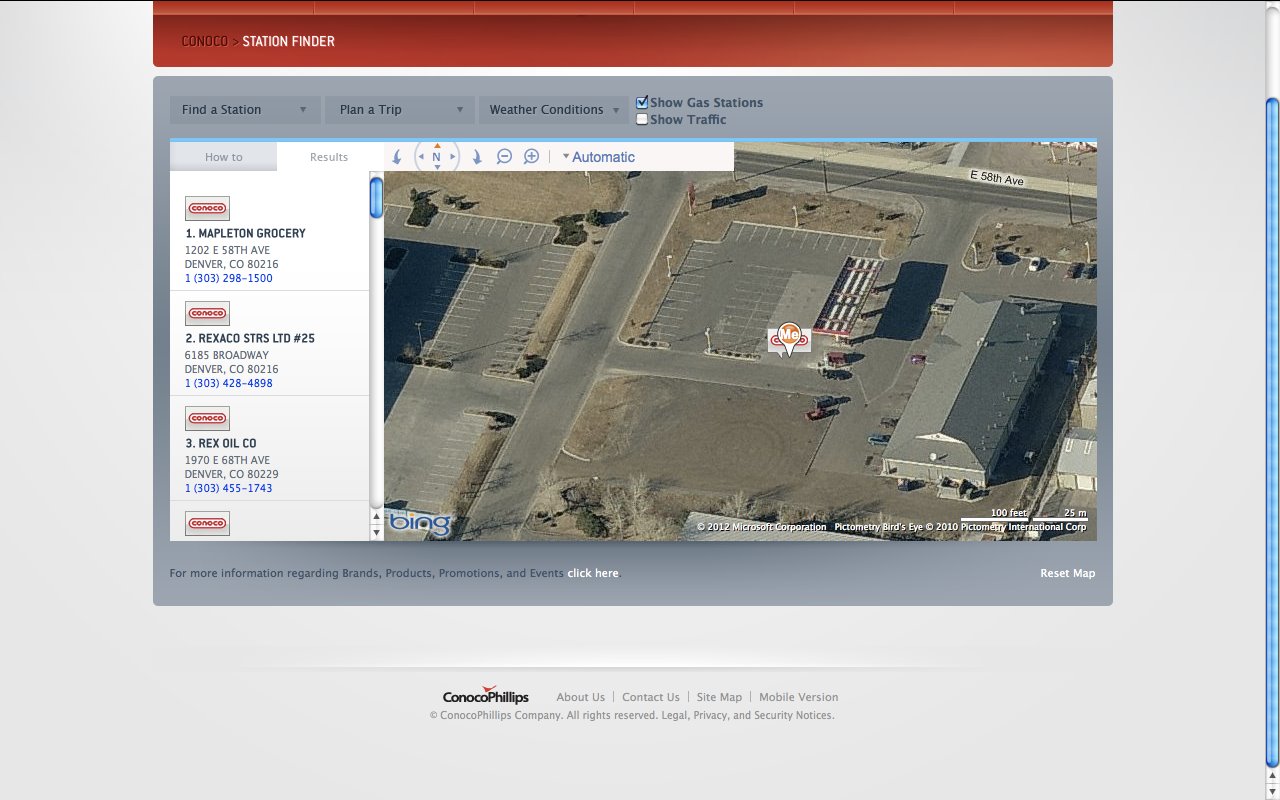This screenshot has width=1280, height=800.
Task: Pan the map north with compass arrow
Action: [x=437, y=145]
